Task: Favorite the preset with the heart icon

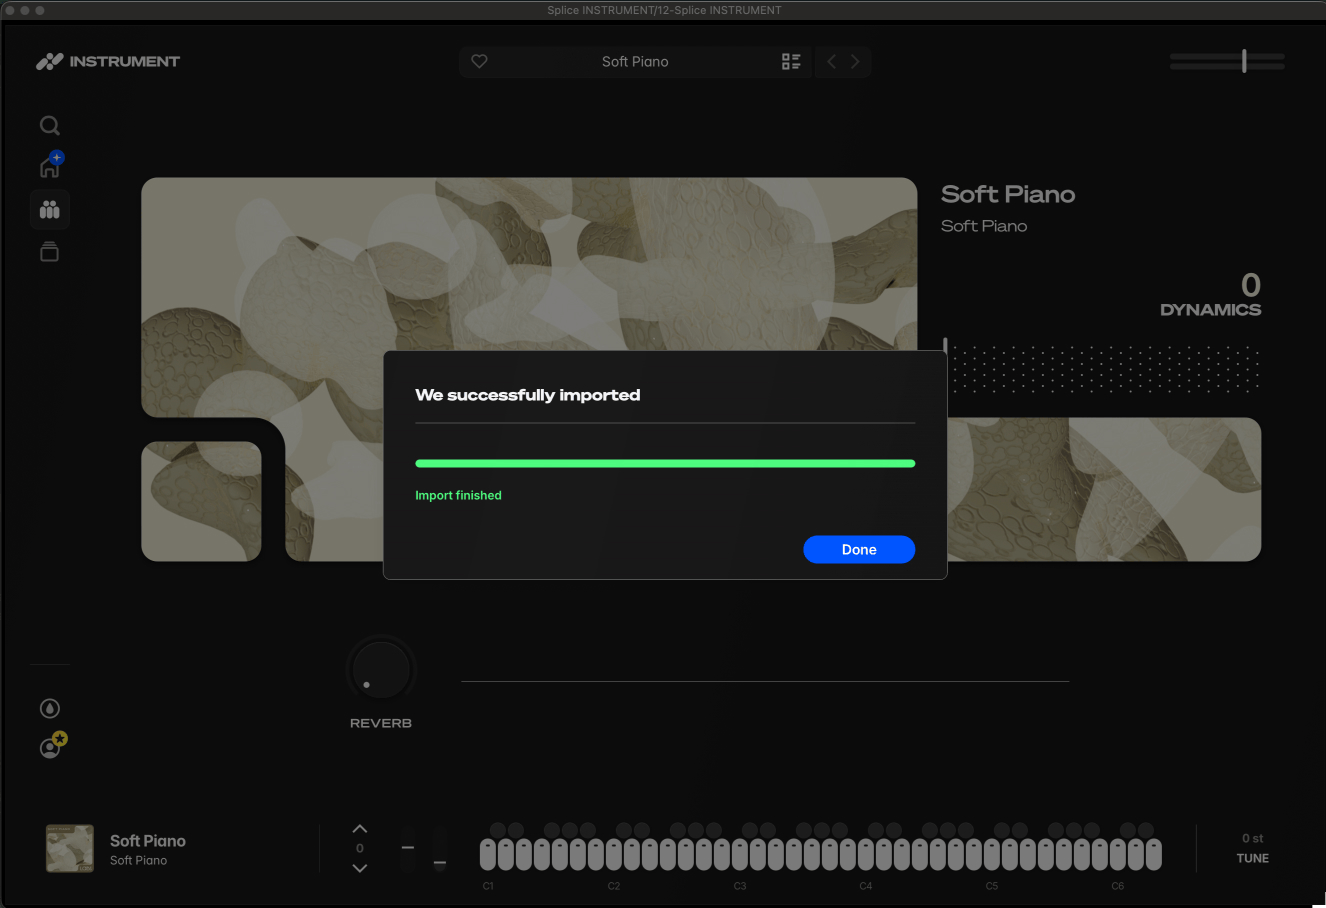Action: click(479, 61)
